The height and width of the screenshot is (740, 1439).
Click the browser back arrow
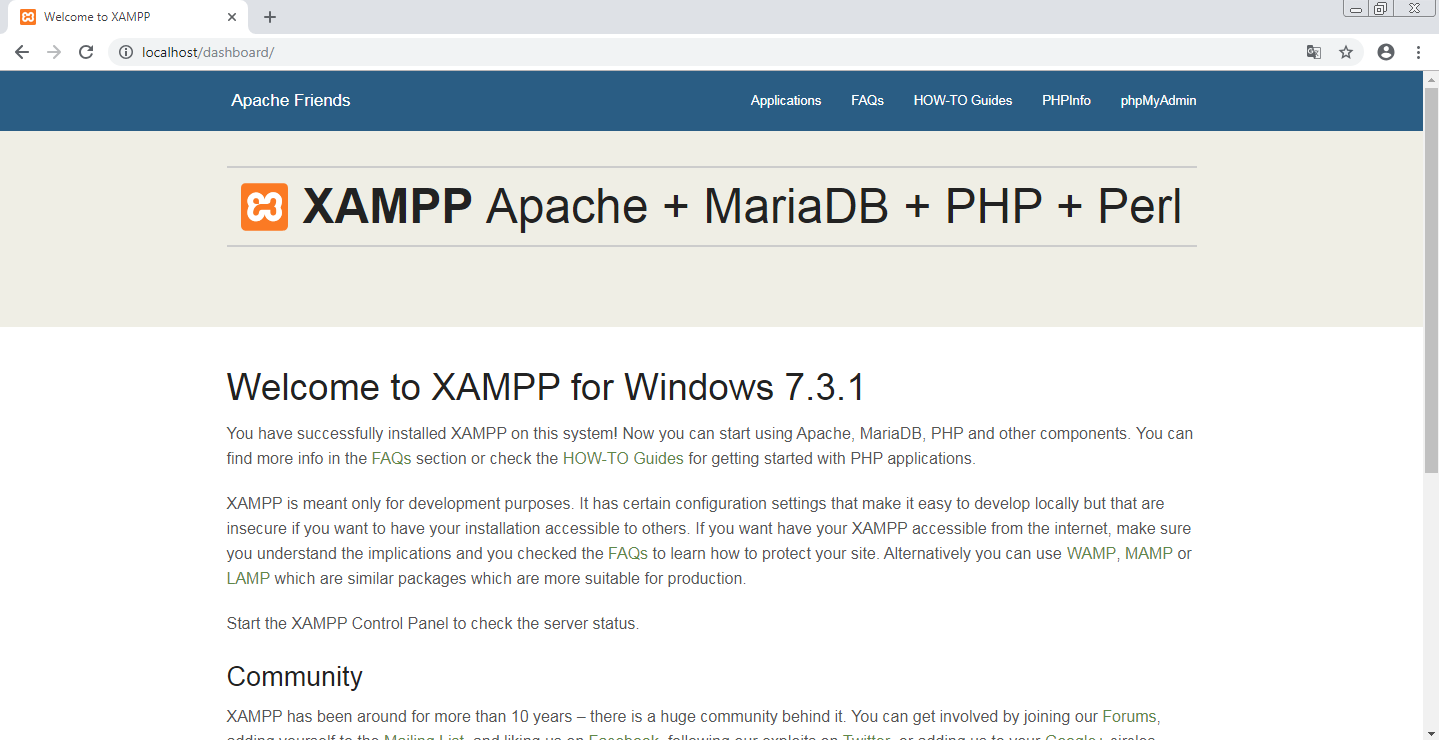[x=21, y=52]
